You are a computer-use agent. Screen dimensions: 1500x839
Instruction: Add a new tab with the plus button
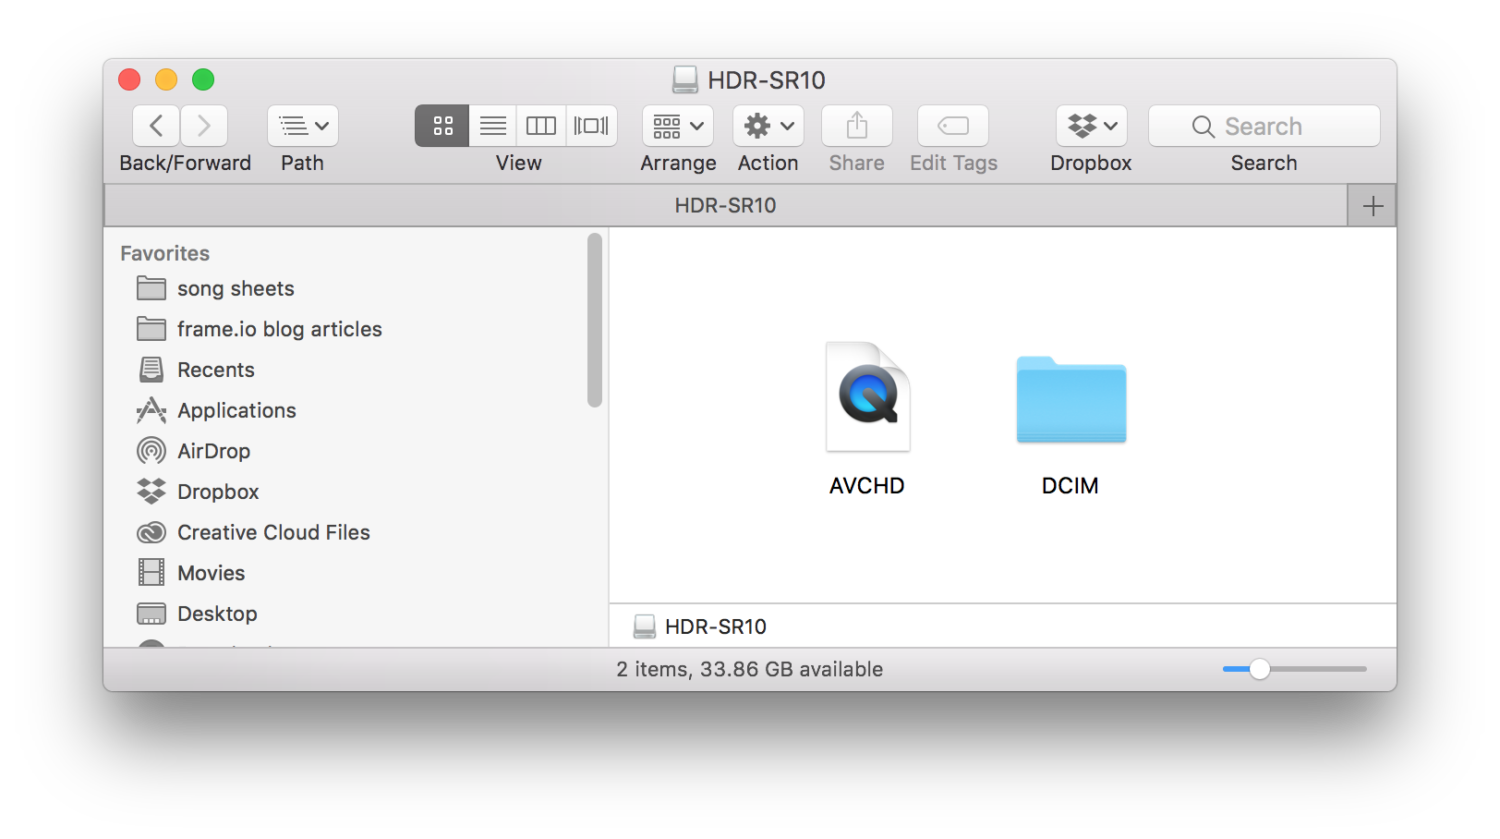click(x=1373, y=206)
